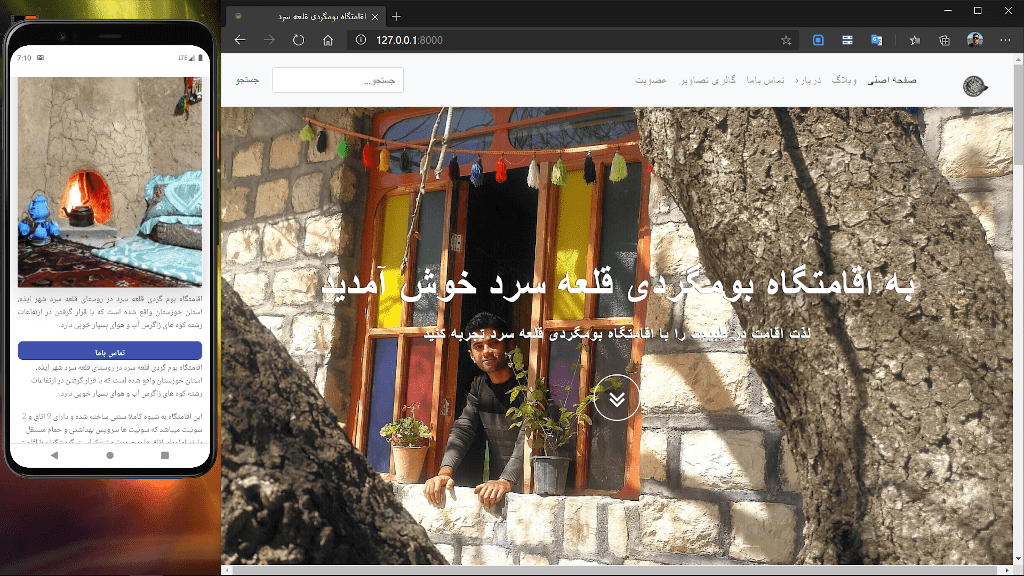Open the Favorites list icon

[915, 40]
